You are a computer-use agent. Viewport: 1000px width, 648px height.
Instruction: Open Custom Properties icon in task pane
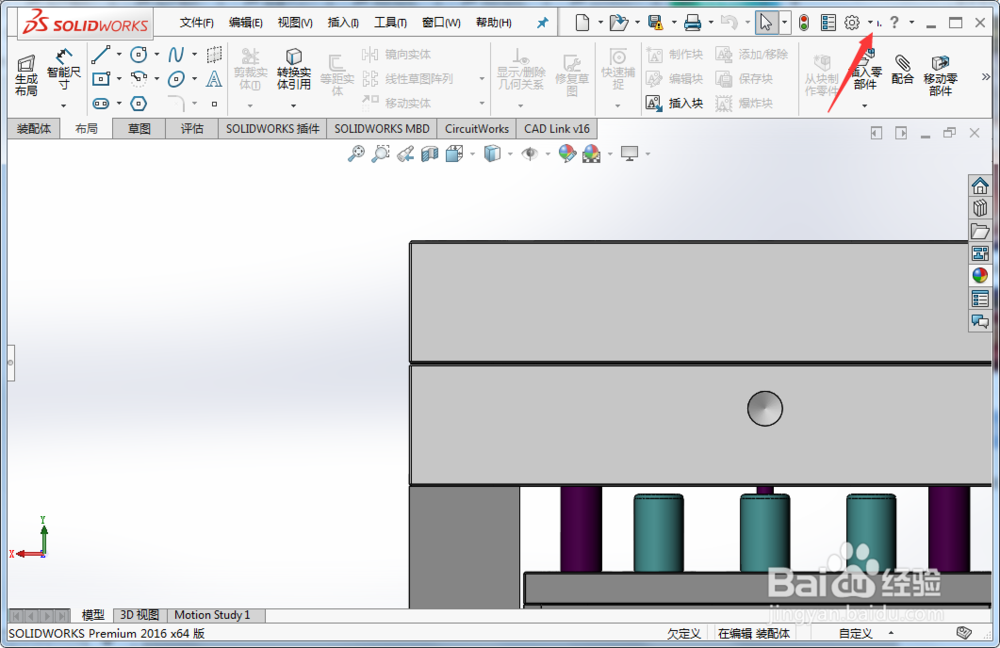tap(980, 298)
